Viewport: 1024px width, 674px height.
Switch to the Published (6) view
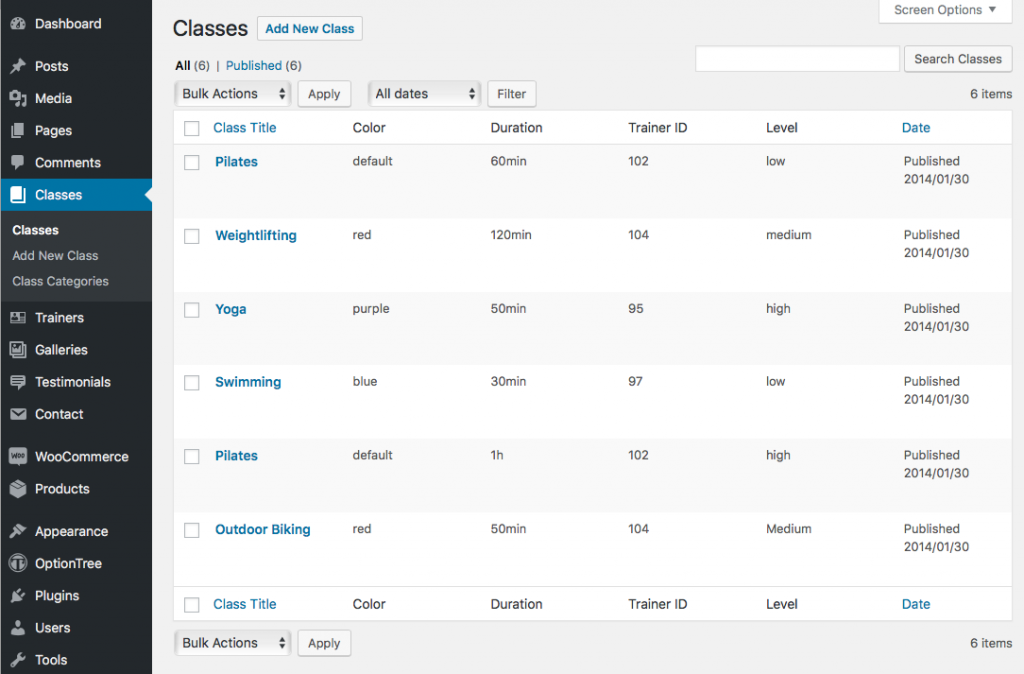point(262,65)
